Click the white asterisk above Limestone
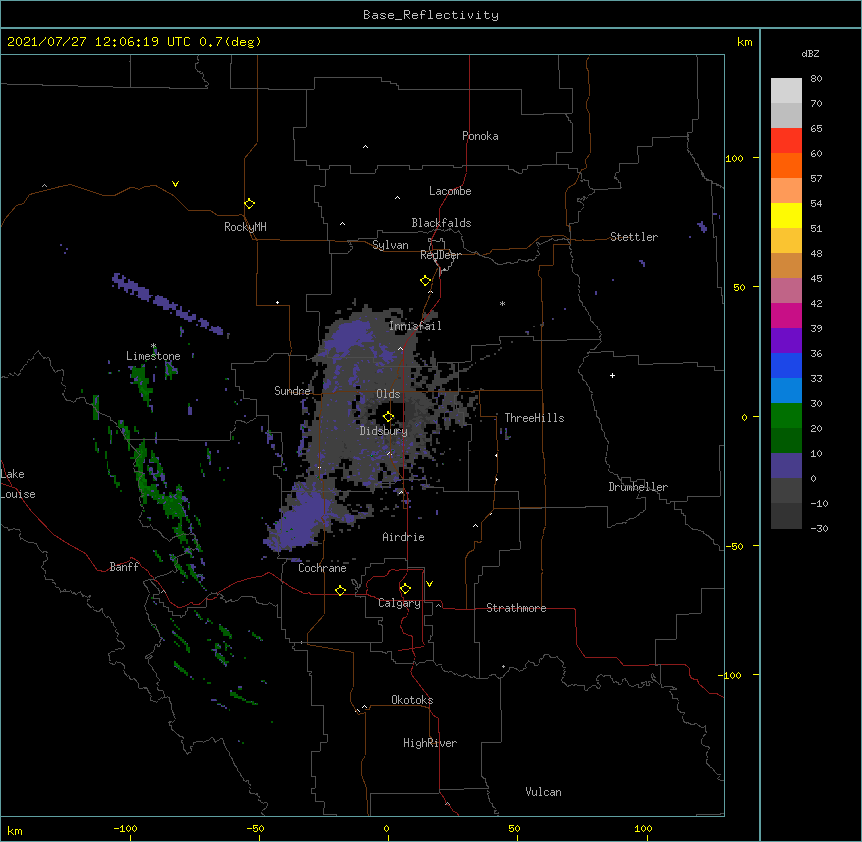 pos(153,346)
